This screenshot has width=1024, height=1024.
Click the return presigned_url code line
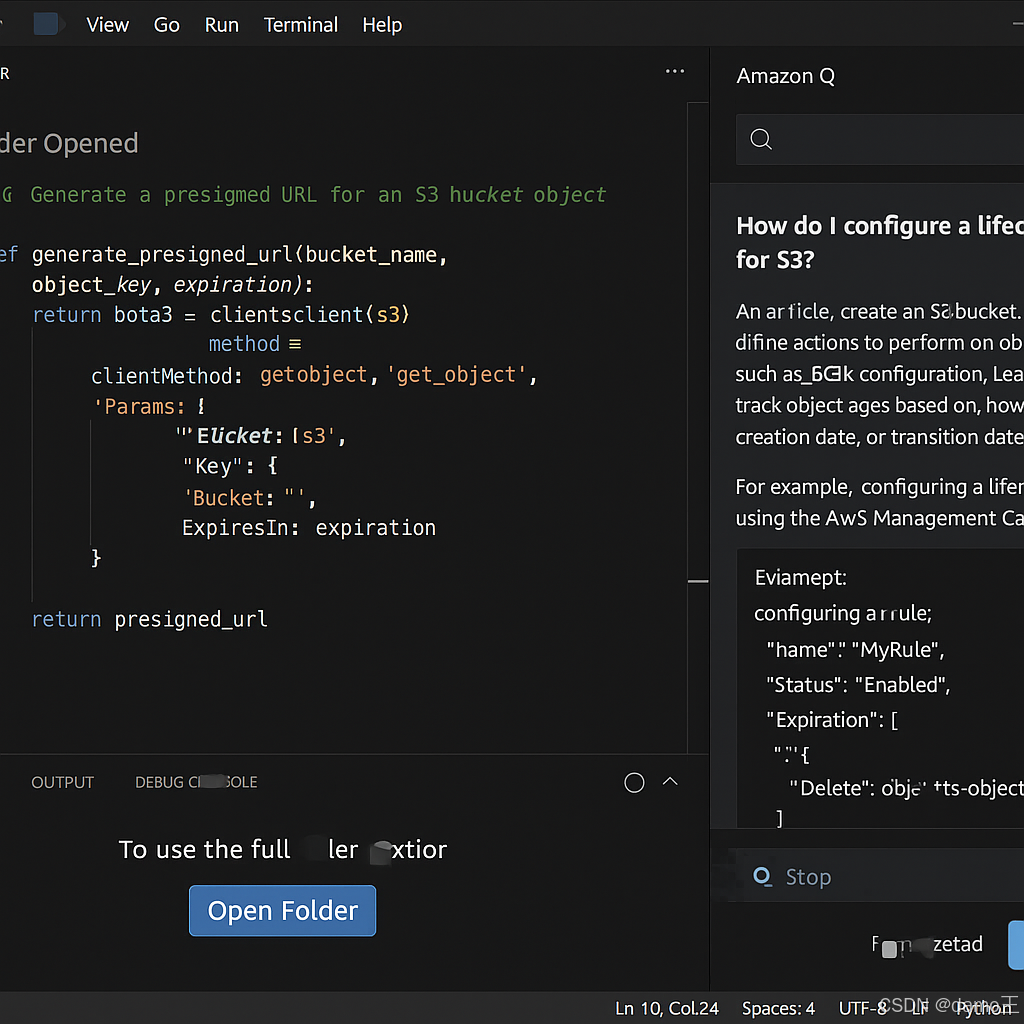pyautogui.click(x=150, y=619)
